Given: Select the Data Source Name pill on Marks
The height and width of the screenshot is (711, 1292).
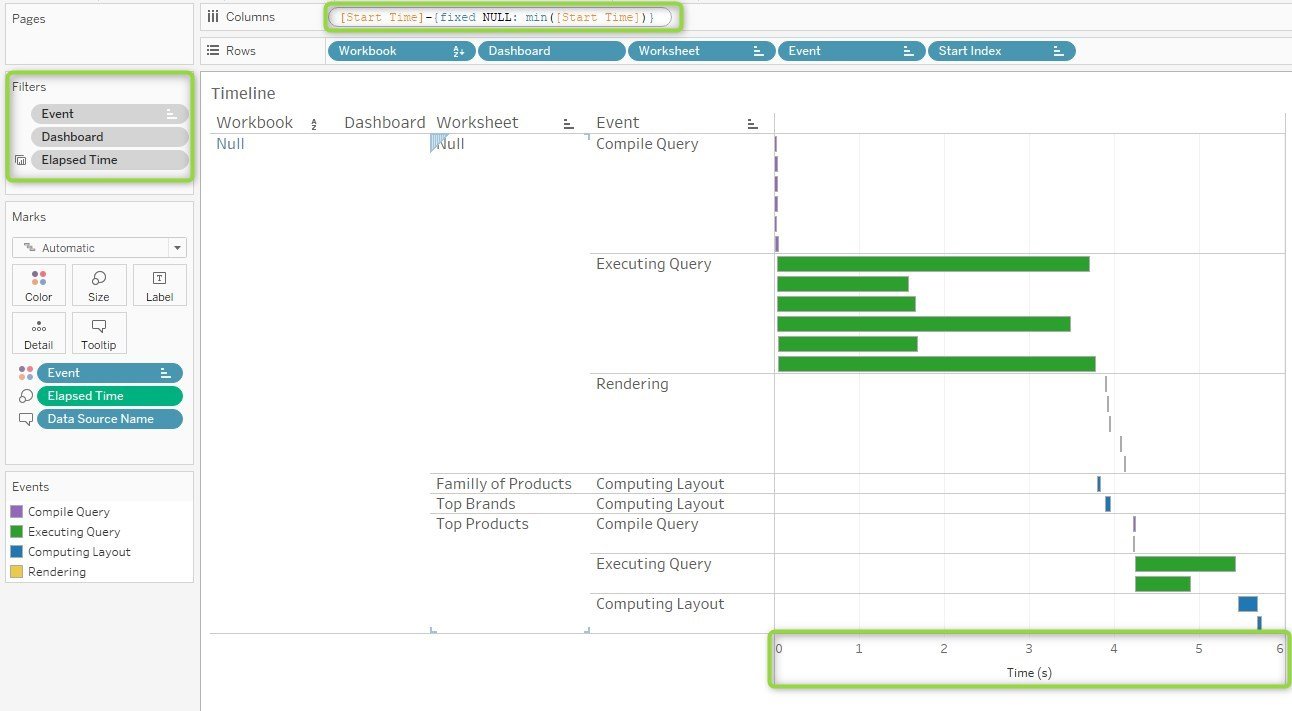Looking at the screenshot, I should (110, 419).
